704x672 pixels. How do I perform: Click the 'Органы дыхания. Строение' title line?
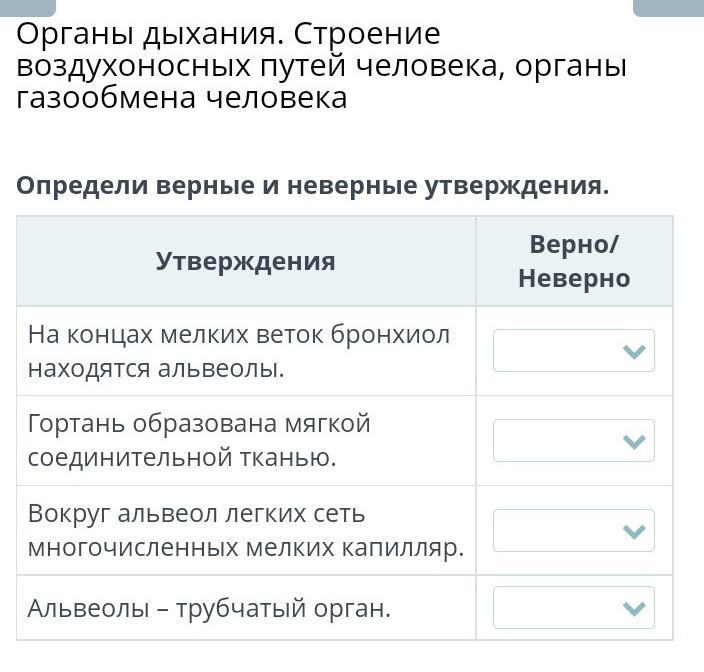[228, 34]
